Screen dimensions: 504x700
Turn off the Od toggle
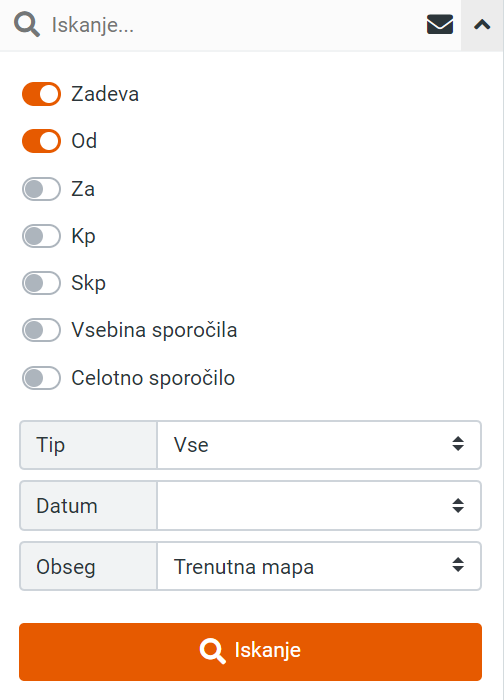(x=42, y=141)
